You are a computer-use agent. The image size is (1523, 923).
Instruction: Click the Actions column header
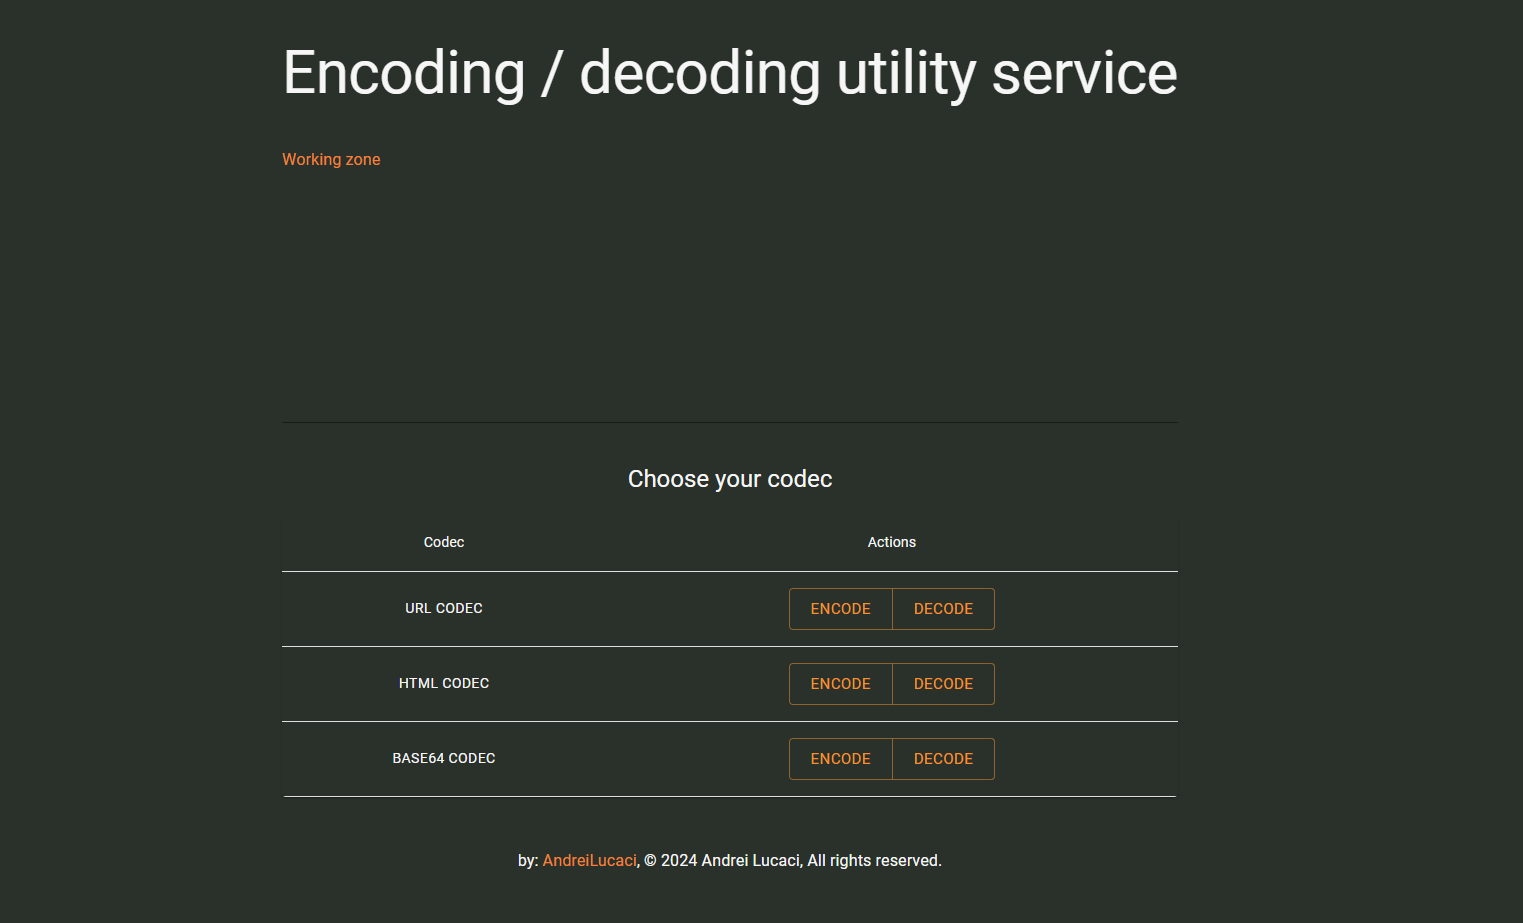pos(892,542)
